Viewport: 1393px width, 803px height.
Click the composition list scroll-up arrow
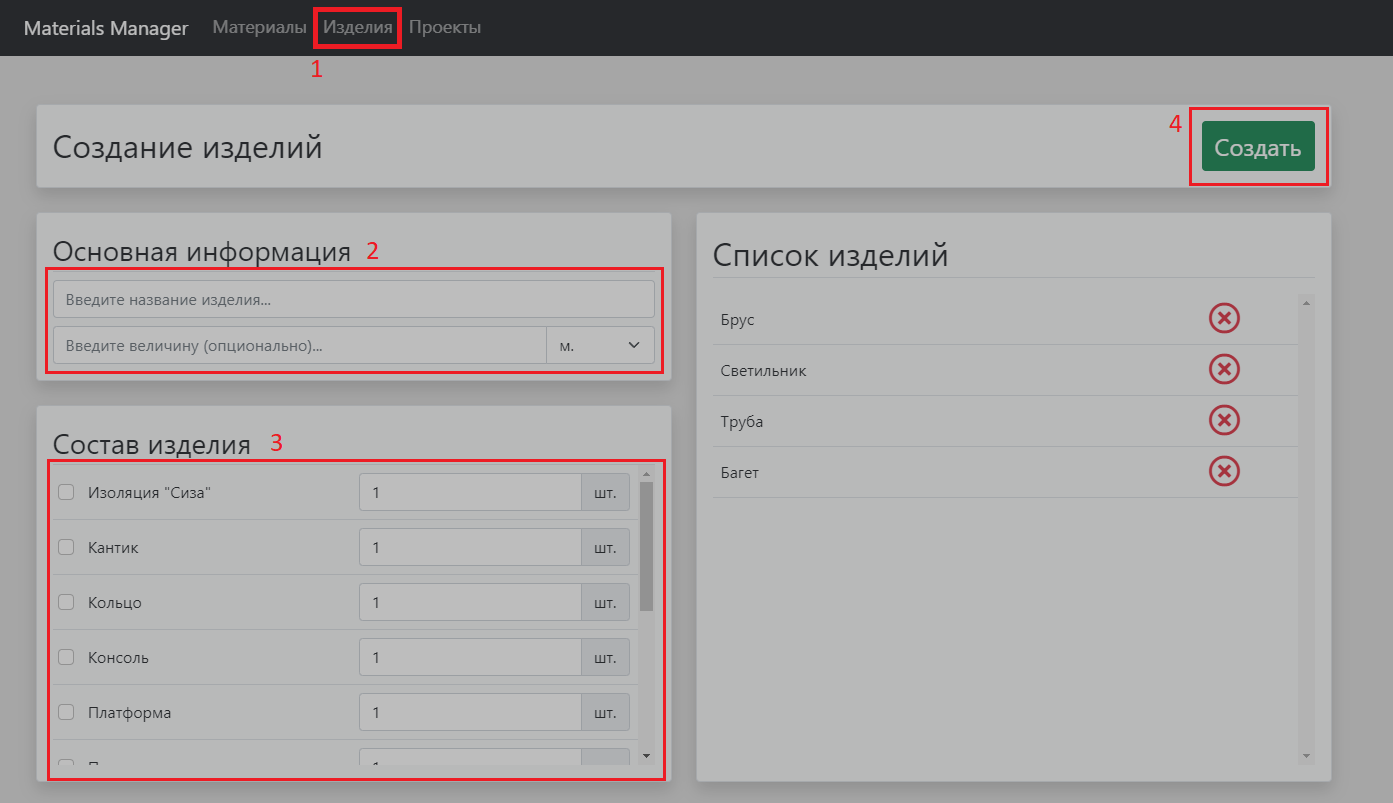(x=646, y=473)
